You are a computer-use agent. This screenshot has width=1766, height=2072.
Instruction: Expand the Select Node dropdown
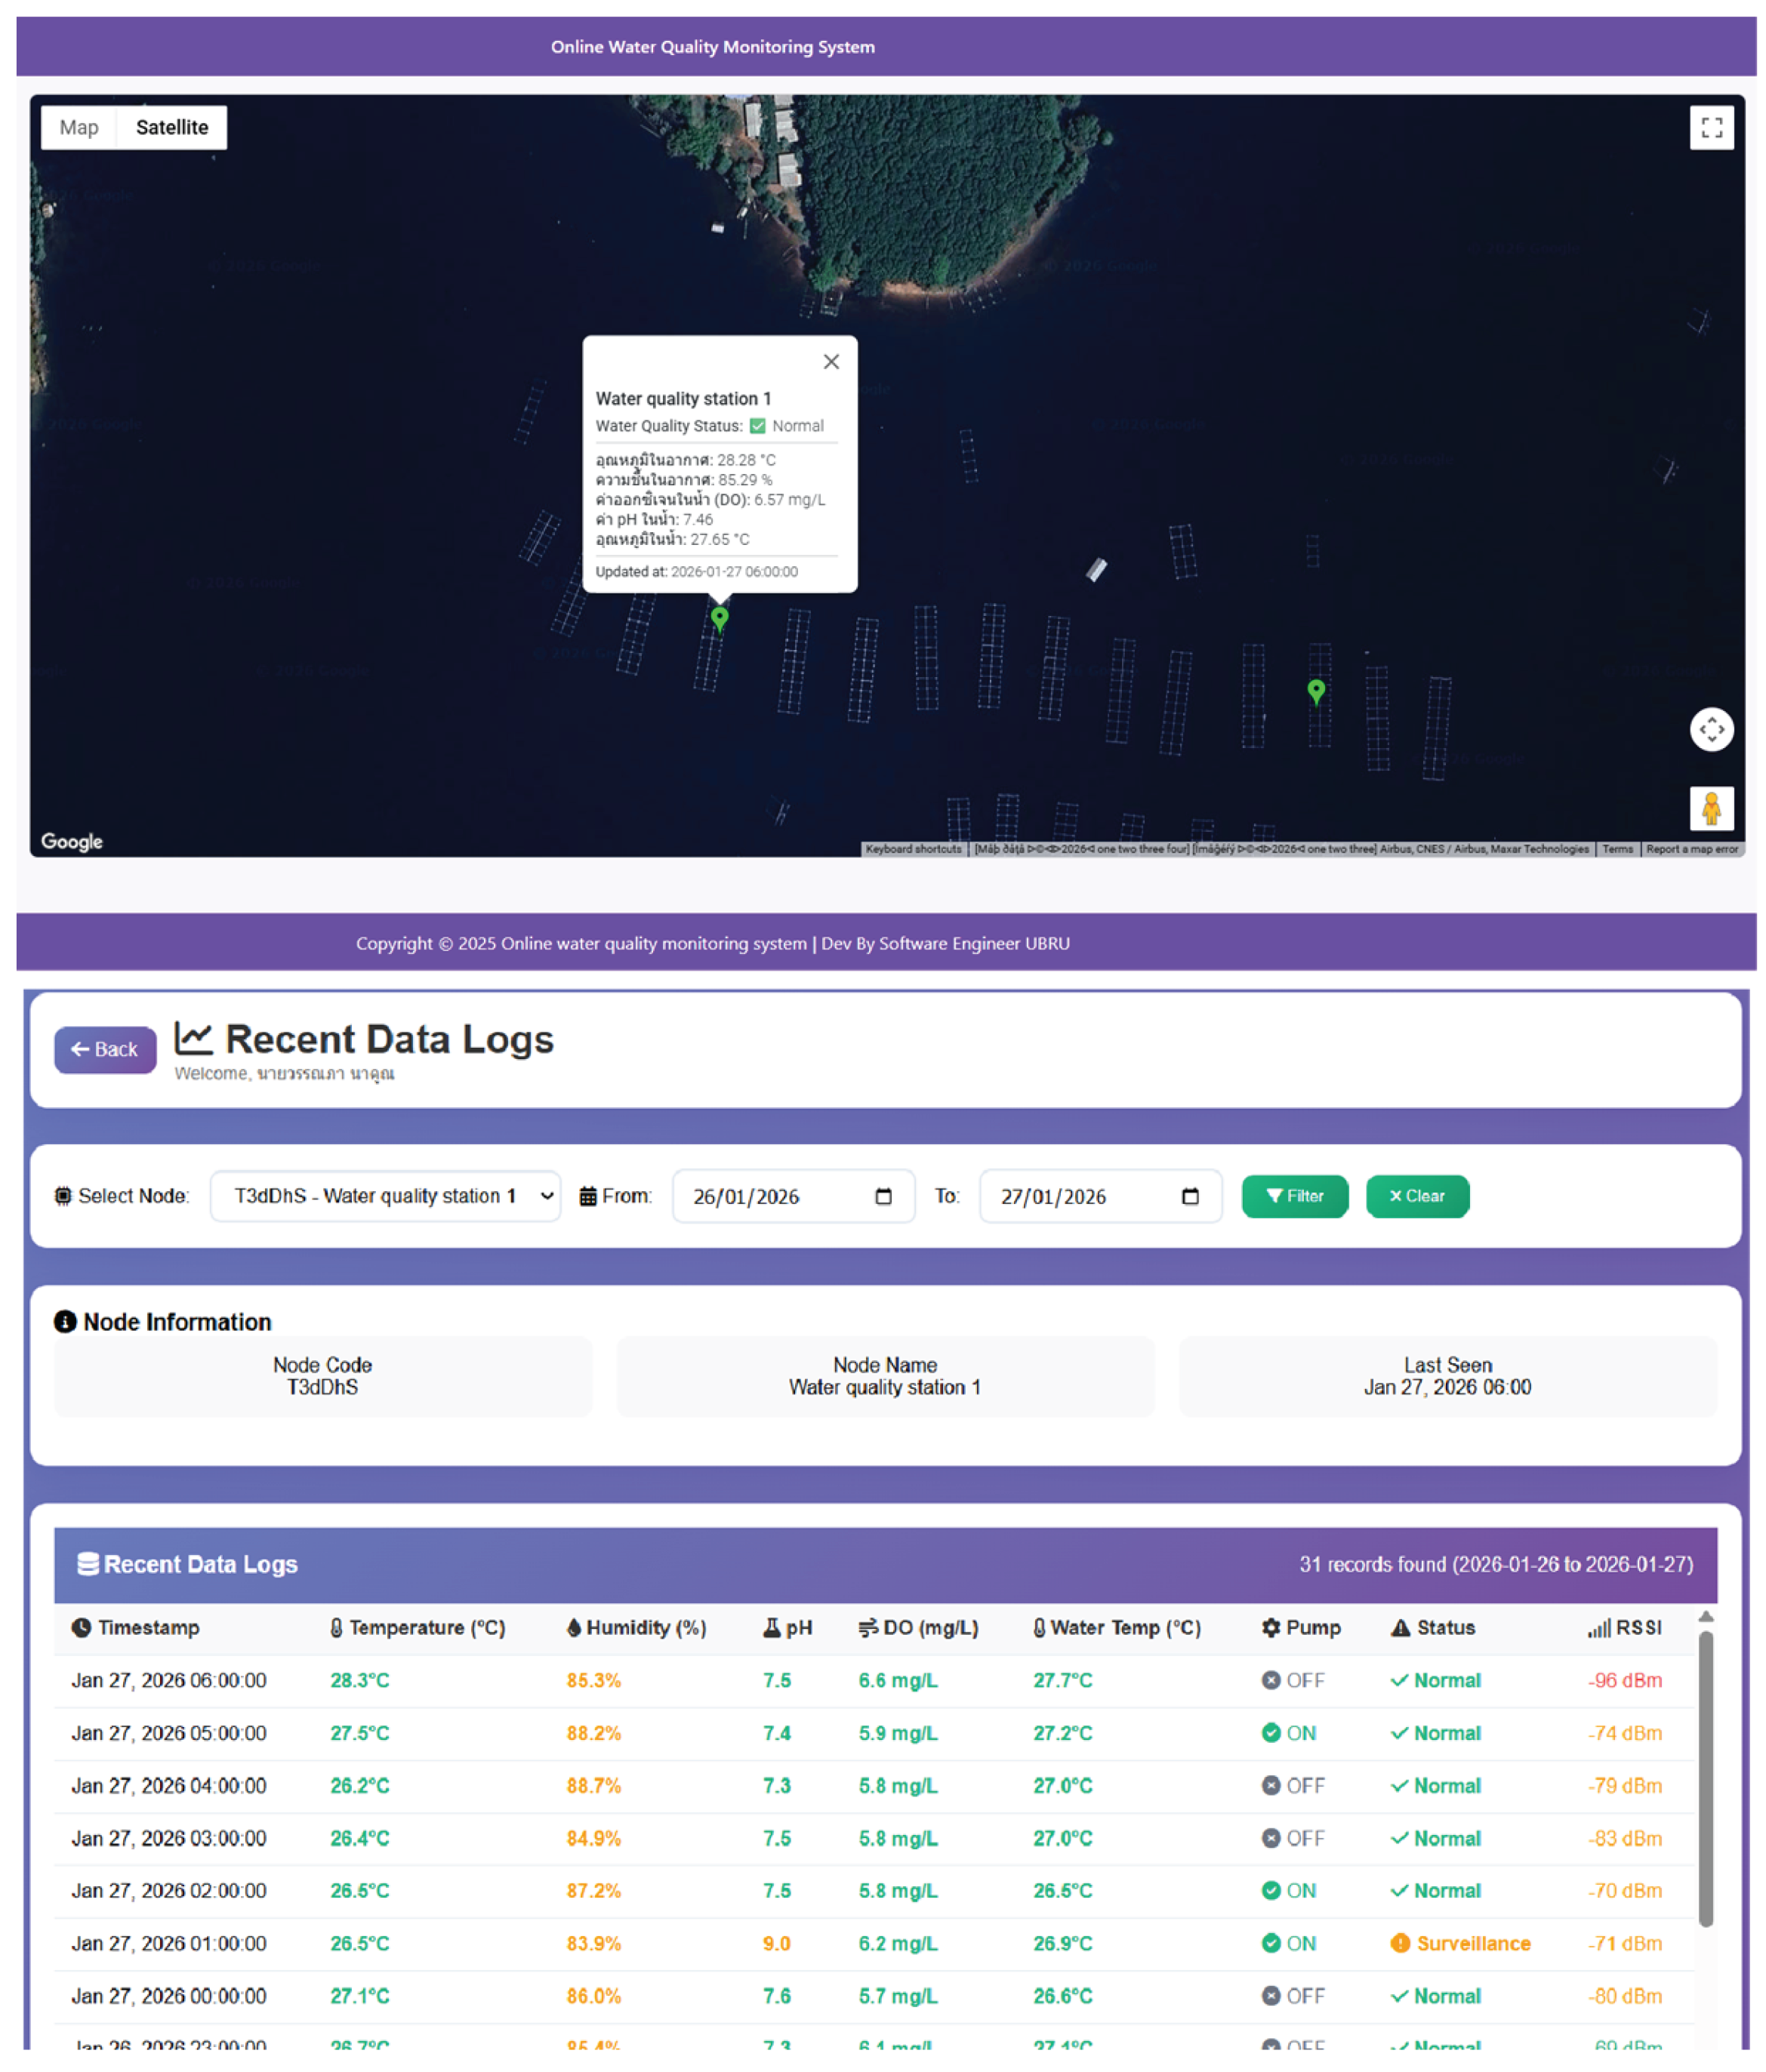coord(385,1196)
